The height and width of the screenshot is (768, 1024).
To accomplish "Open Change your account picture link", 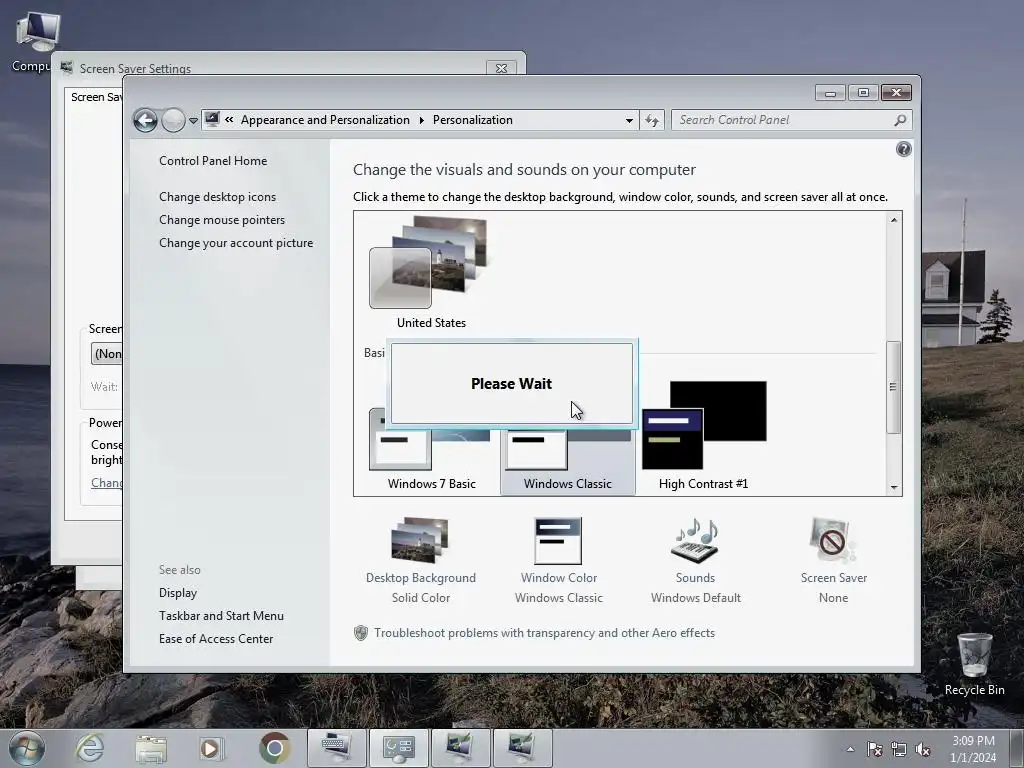I will 236,243.
